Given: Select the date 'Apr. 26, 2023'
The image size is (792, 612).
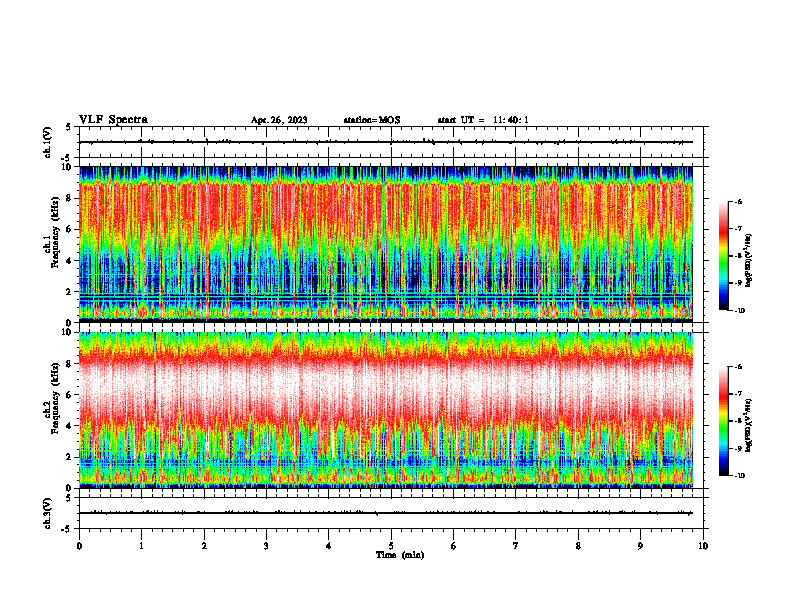Looking at the screenshot, I should [x=279, y=120].
